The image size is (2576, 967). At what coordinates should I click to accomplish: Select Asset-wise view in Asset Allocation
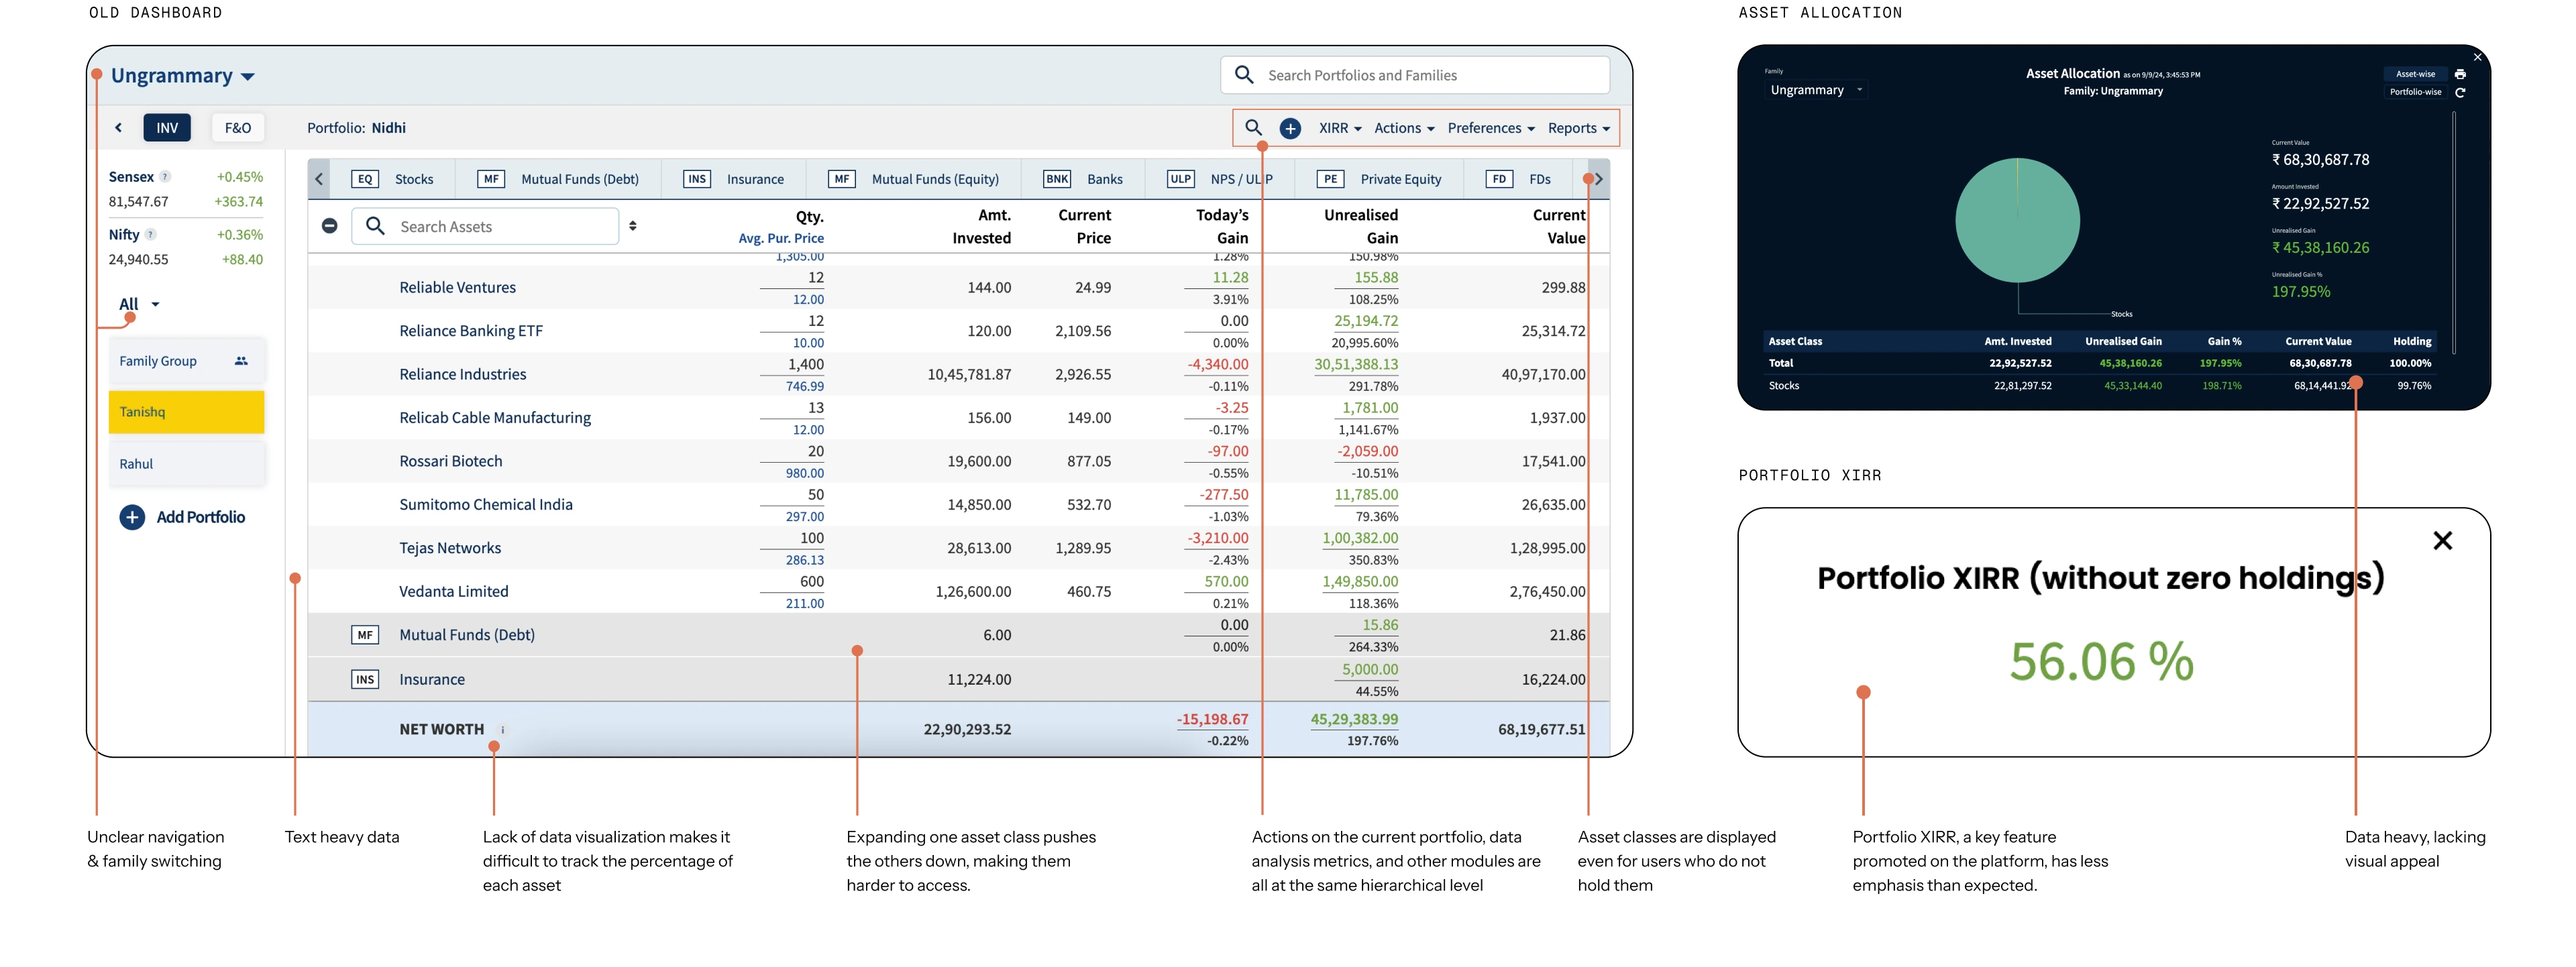coord(2415,74)
